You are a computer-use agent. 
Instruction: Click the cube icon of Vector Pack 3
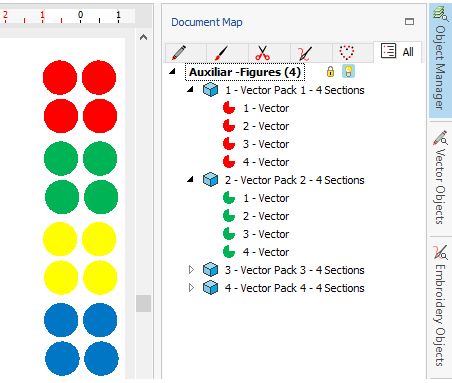[210, 270]
